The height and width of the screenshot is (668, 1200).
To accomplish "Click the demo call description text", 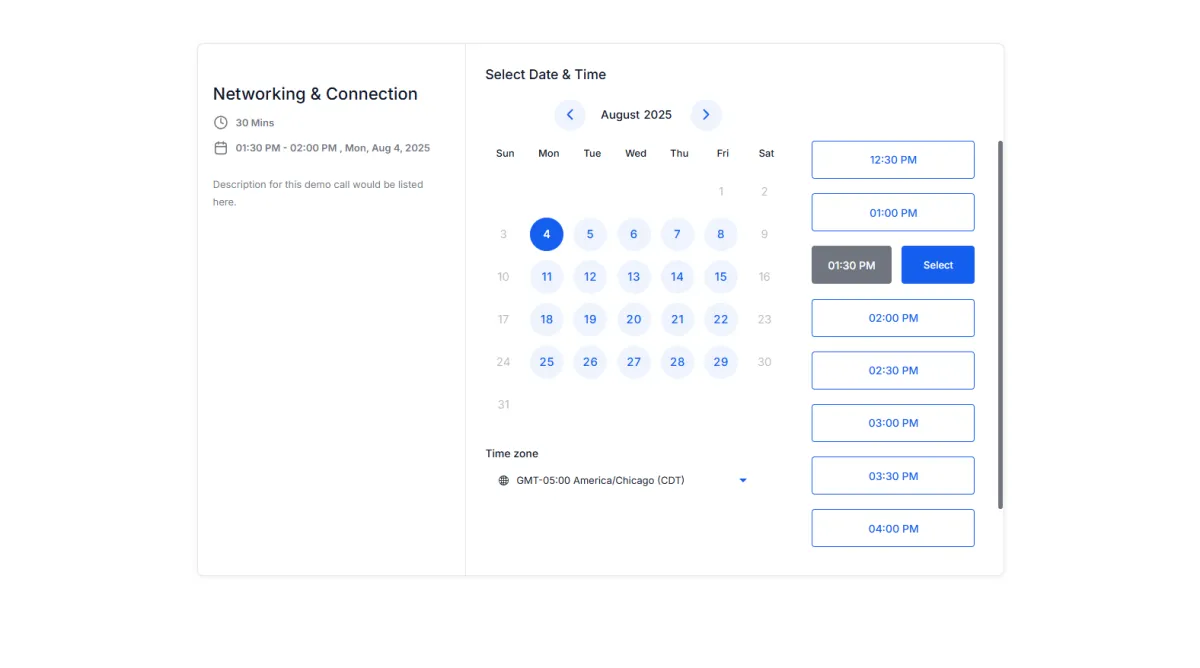I will pos(318,193).
